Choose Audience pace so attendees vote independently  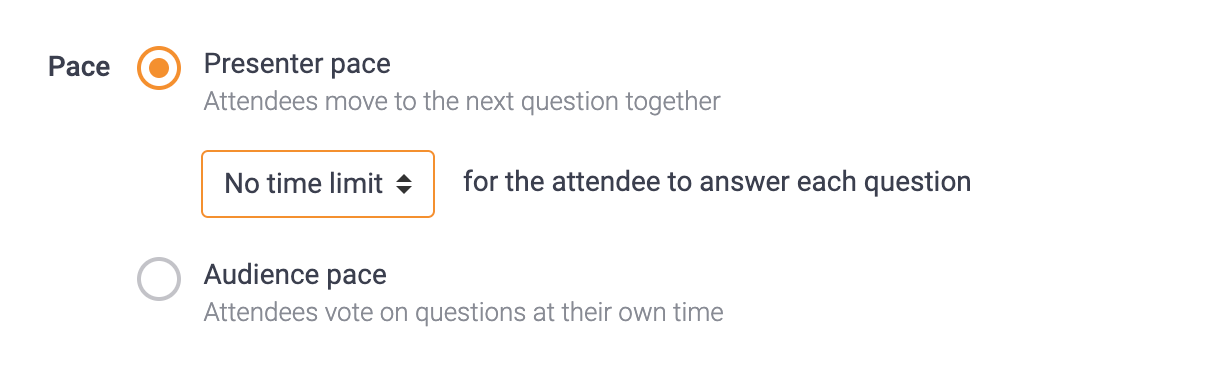coord(158,279)
